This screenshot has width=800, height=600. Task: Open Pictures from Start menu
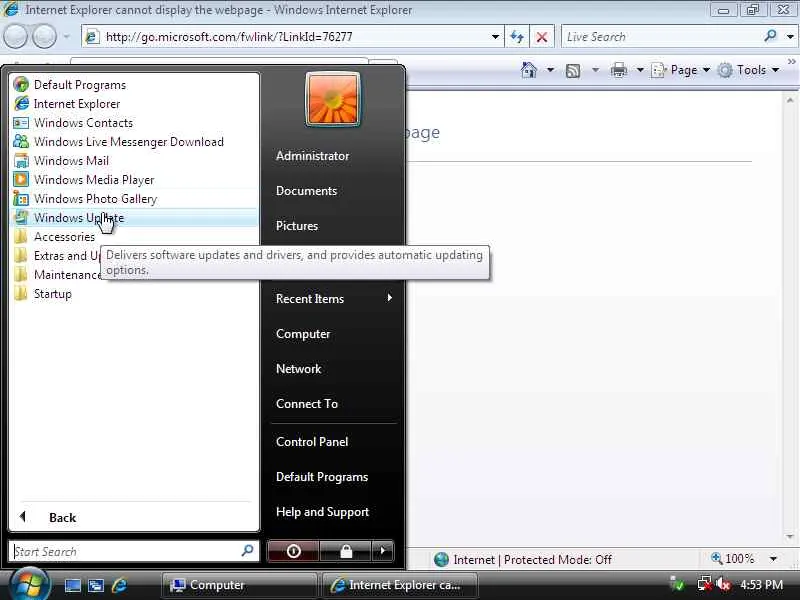(x=297, y=226)
